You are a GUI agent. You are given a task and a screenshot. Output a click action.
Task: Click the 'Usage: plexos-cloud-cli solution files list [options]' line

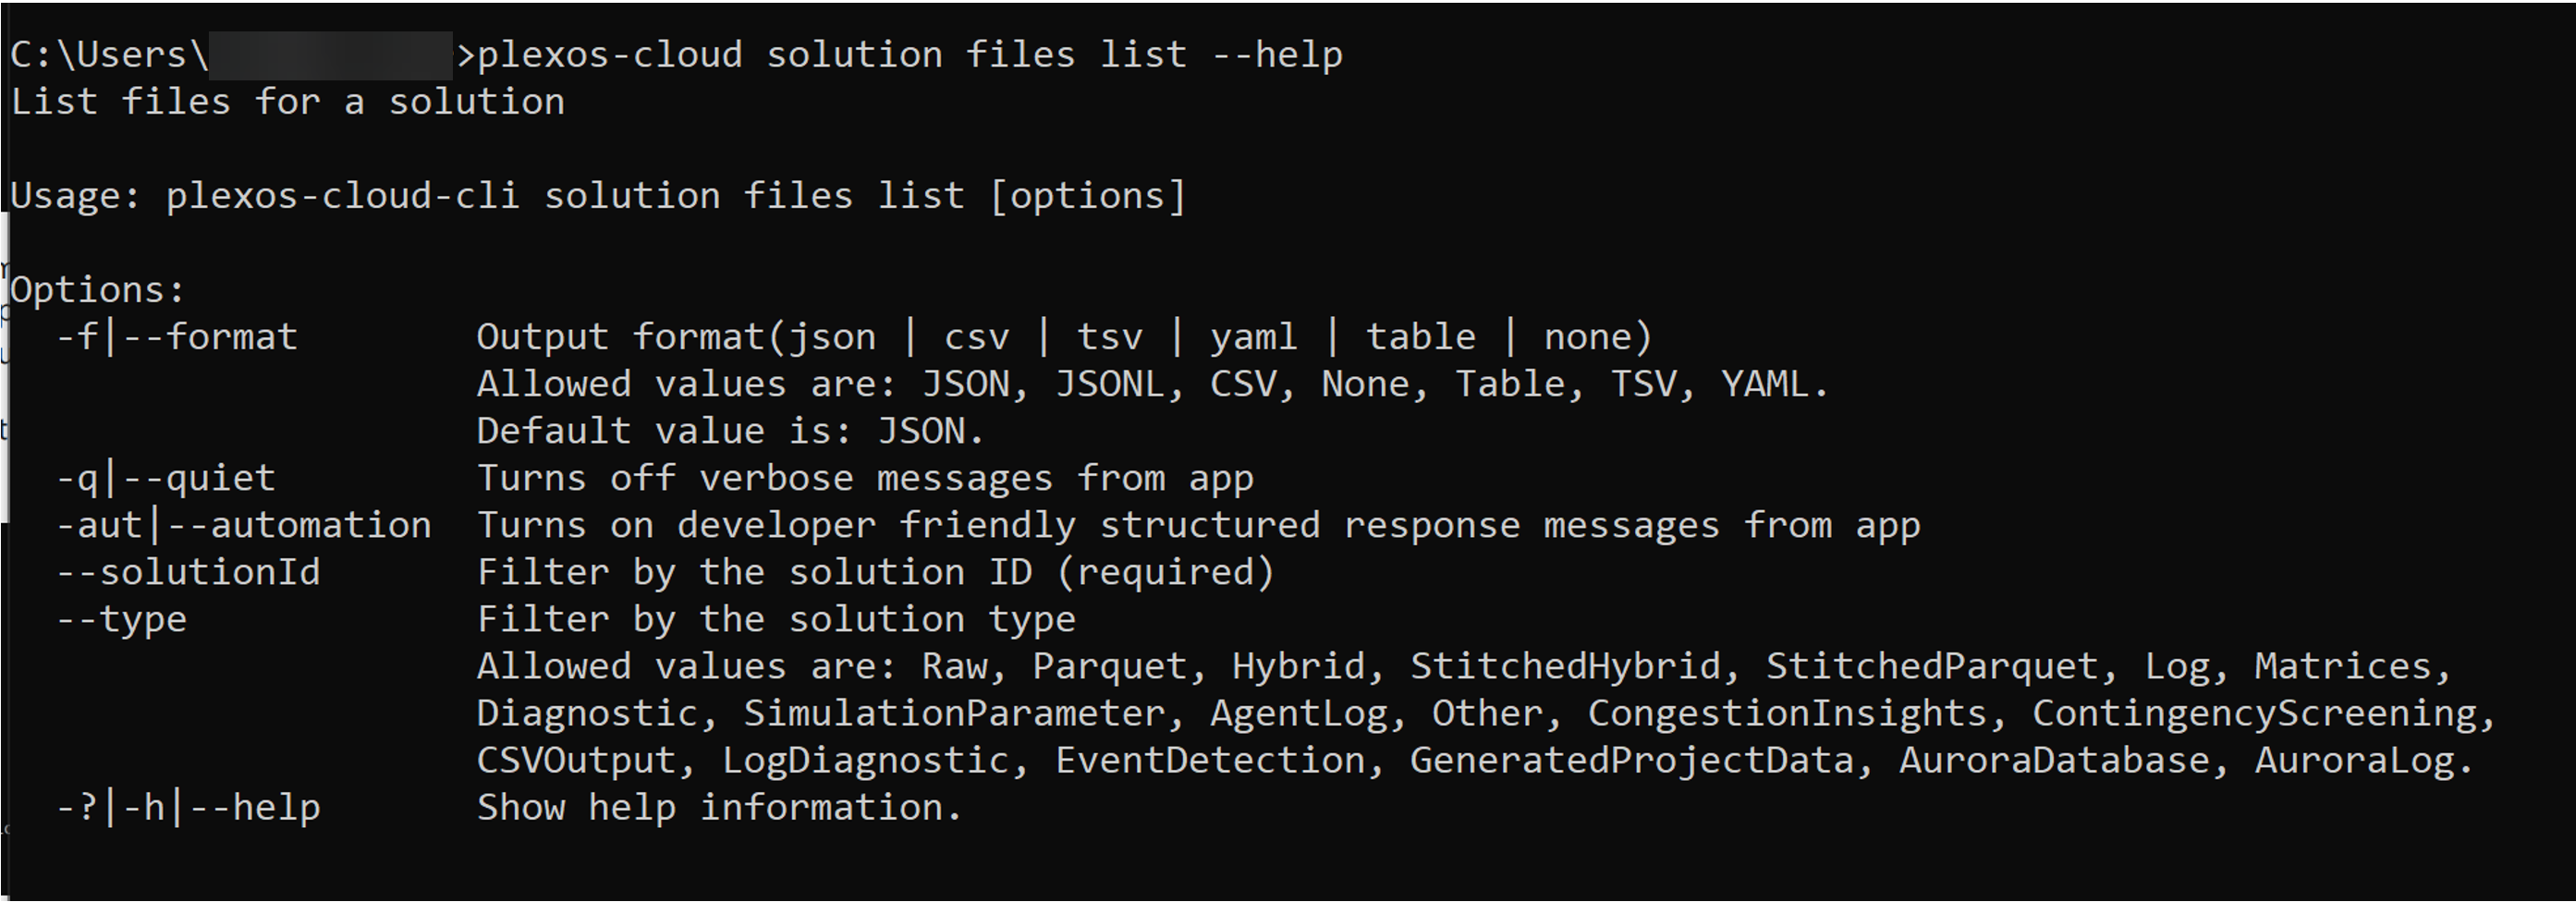(x=598, y=196)
